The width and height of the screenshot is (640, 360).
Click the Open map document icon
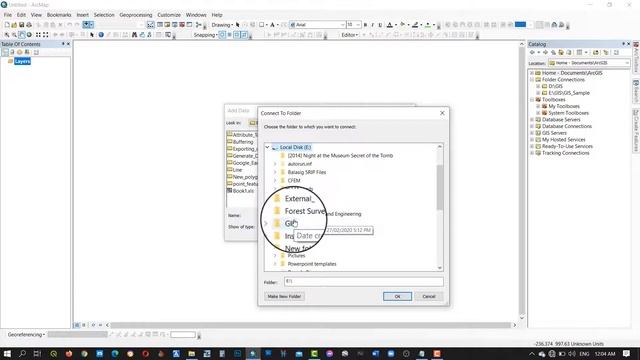(14, 25)
